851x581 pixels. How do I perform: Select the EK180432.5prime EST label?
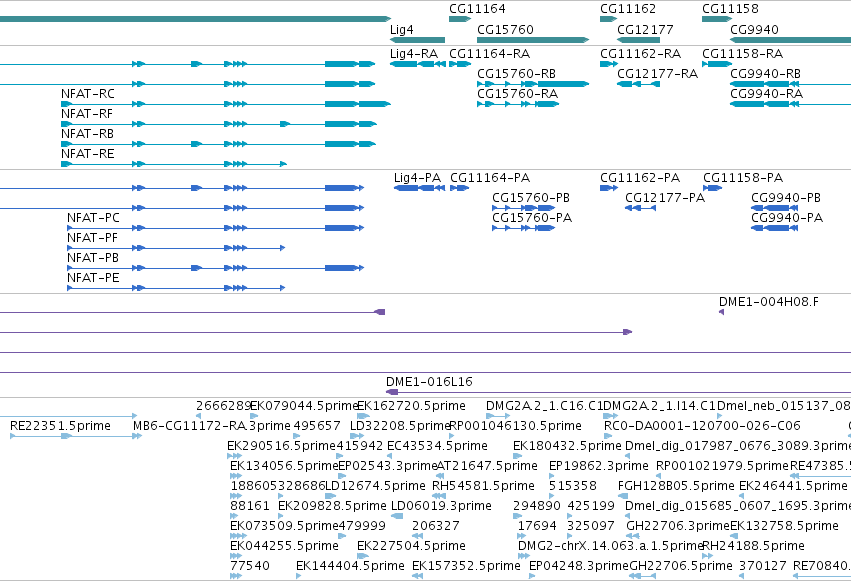pyautogui.click(x=567, y=446)
